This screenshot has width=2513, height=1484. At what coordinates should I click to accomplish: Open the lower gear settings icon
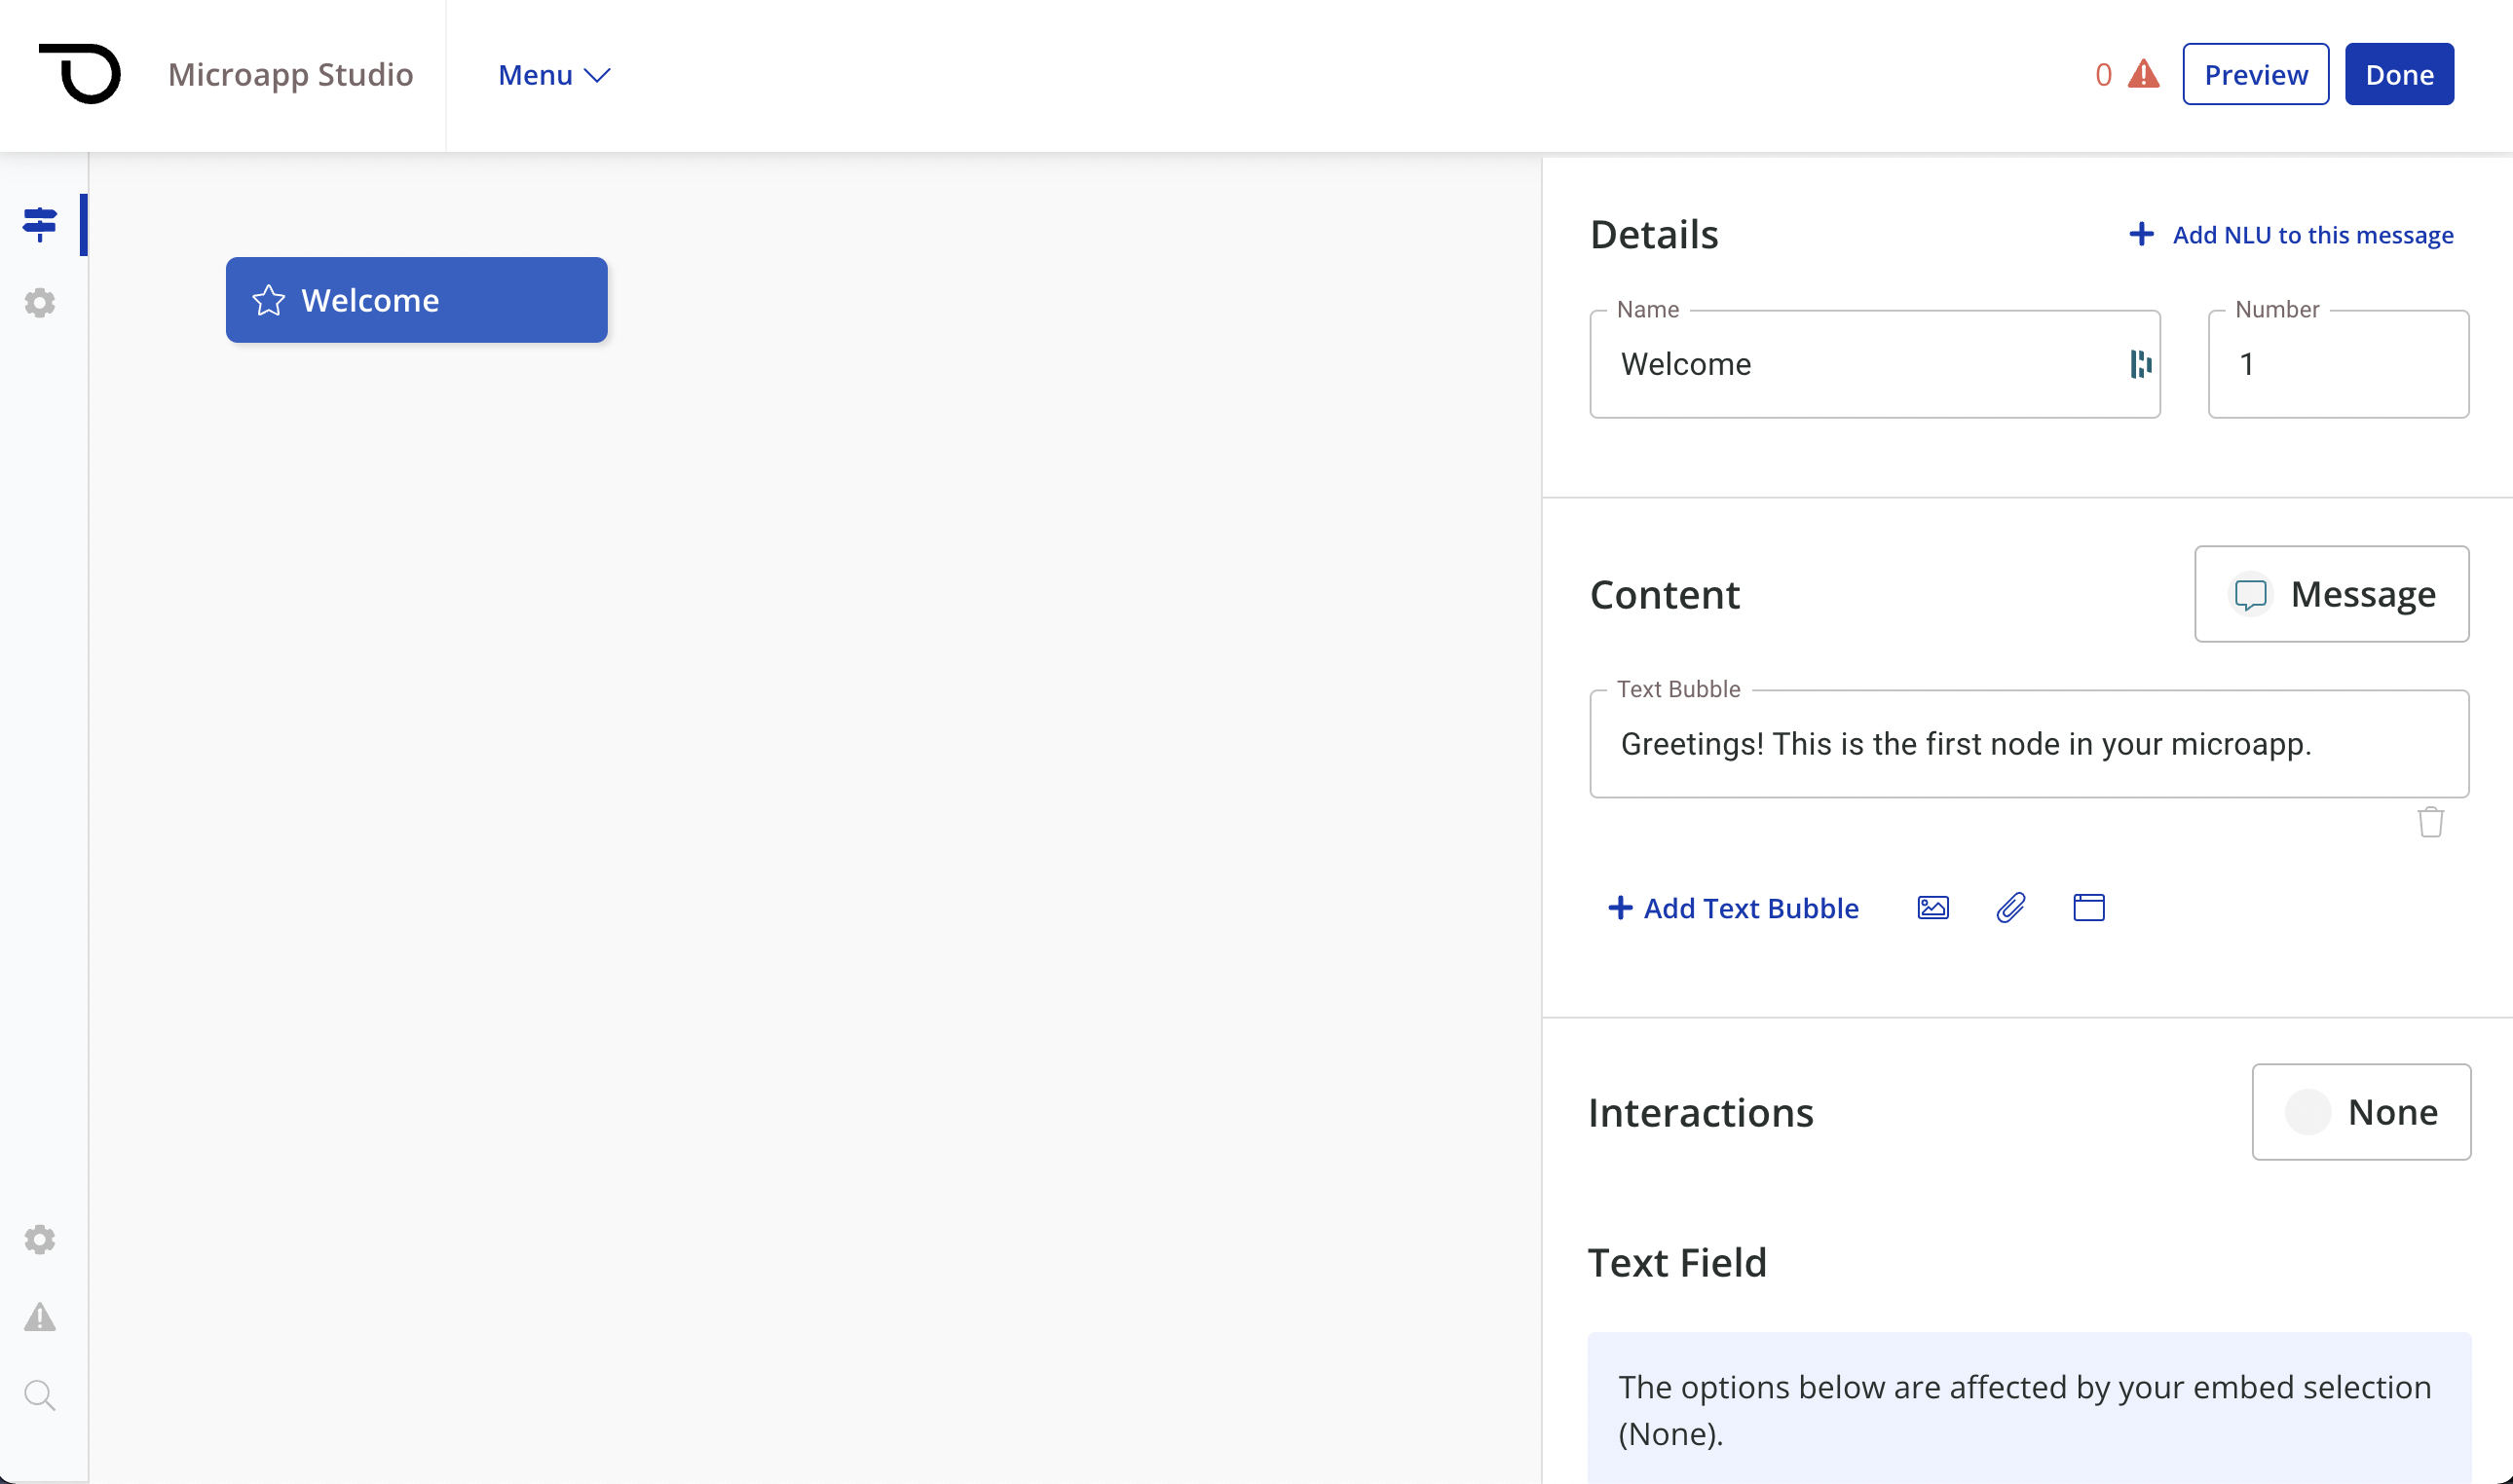pyautogui.click(x=40, y=1239)
